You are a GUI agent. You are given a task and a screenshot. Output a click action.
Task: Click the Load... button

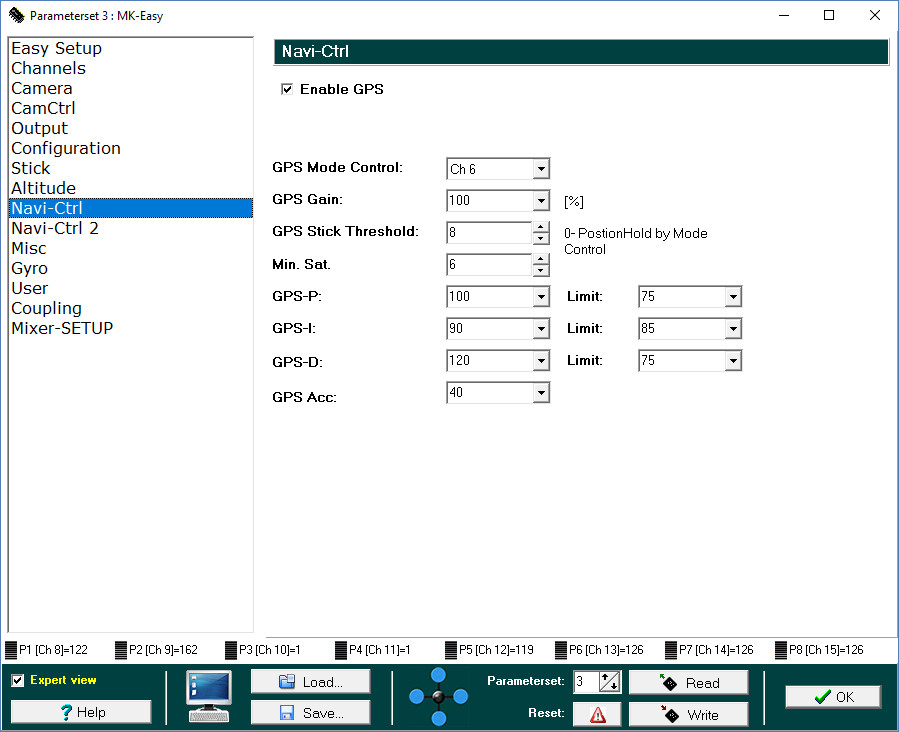(310, 682)
